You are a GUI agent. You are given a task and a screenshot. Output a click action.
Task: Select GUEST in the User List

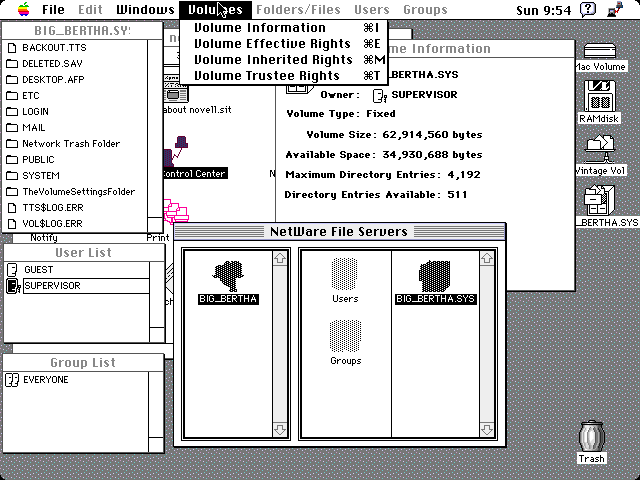(38, 270)
